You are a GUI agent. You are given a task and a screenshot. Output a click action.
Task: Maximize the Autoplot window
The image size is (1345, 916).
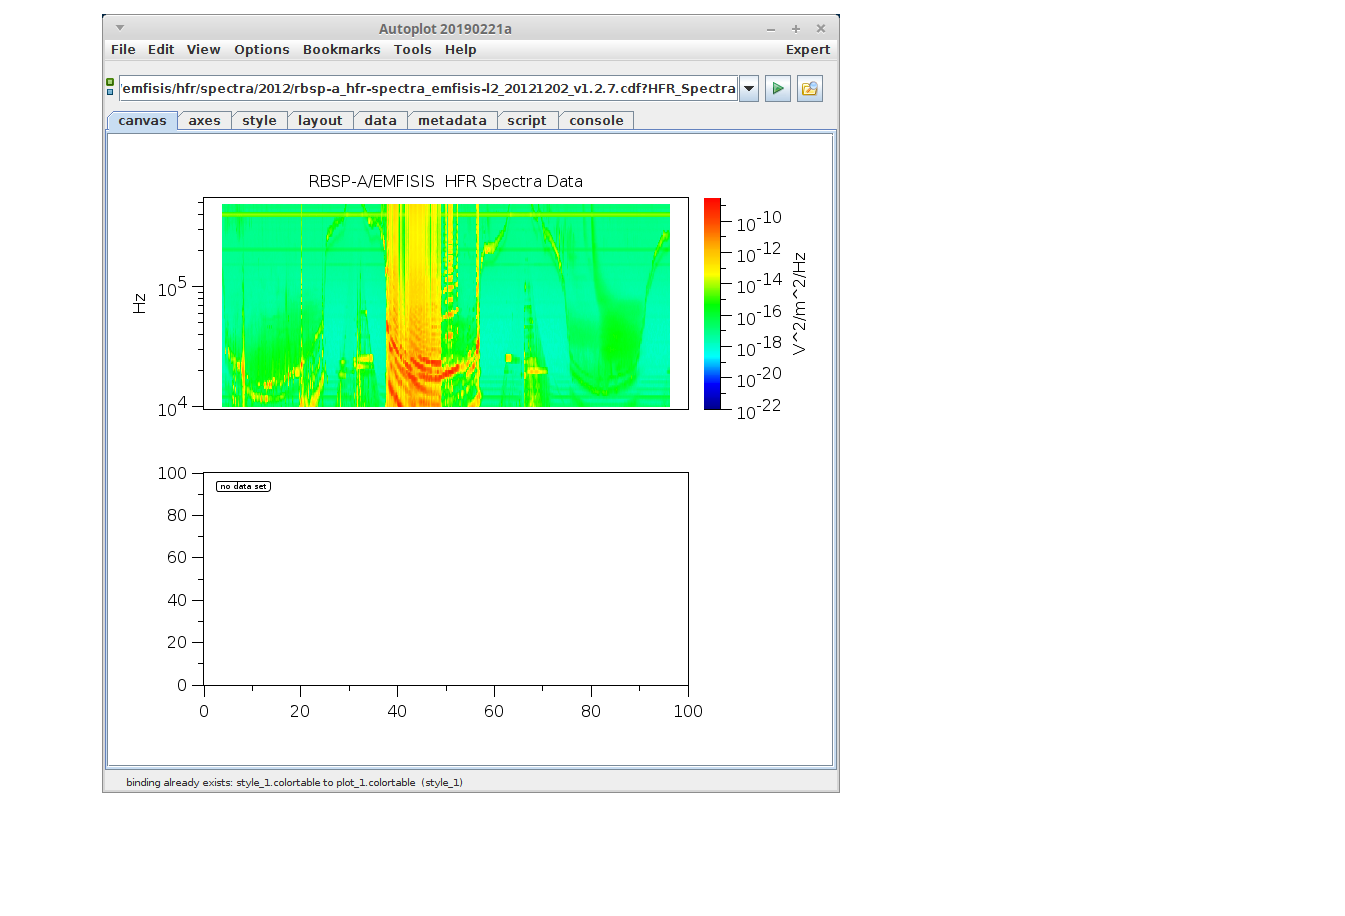tap(796, 29)
